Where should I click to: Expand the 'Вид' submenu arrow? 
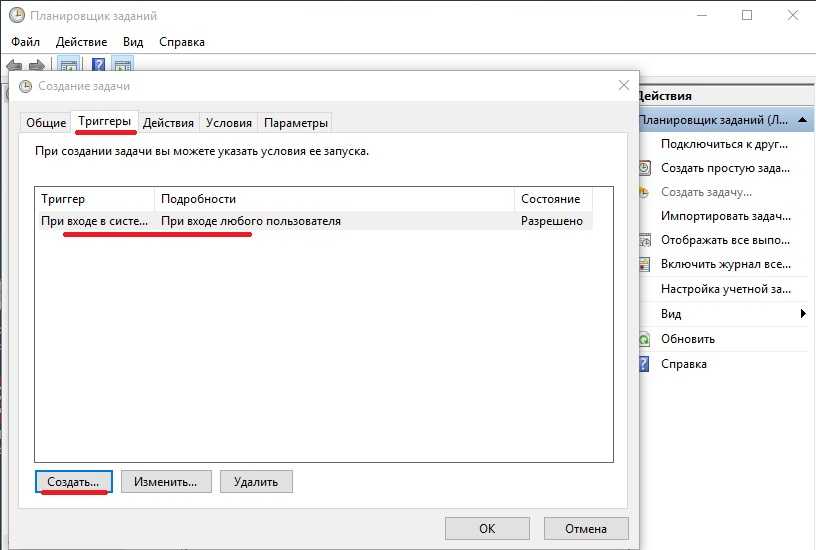(x=803, y=314)
